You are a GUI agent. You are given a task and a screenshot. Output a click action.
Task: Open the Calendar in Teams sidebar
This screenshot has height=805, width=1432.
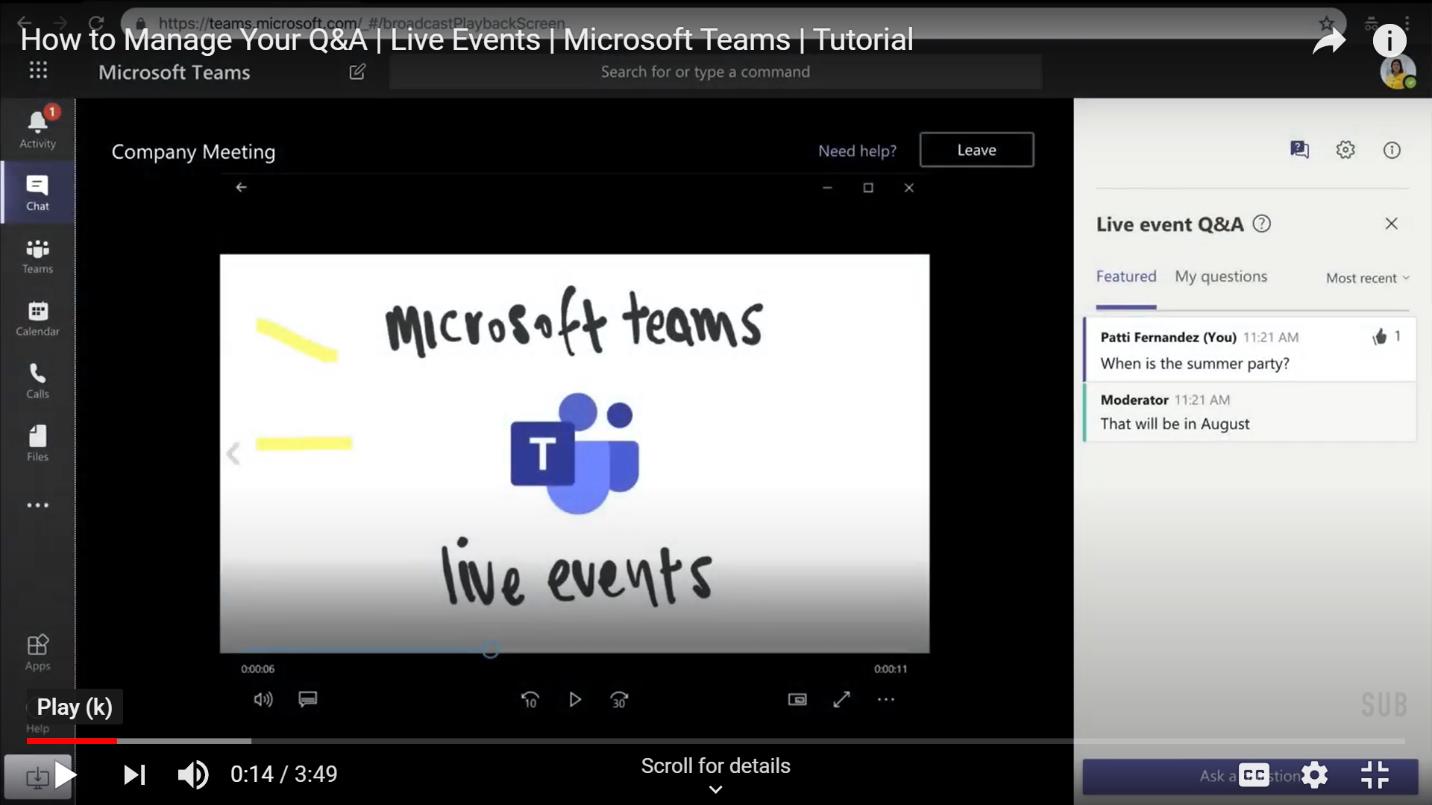click(37, 318)
